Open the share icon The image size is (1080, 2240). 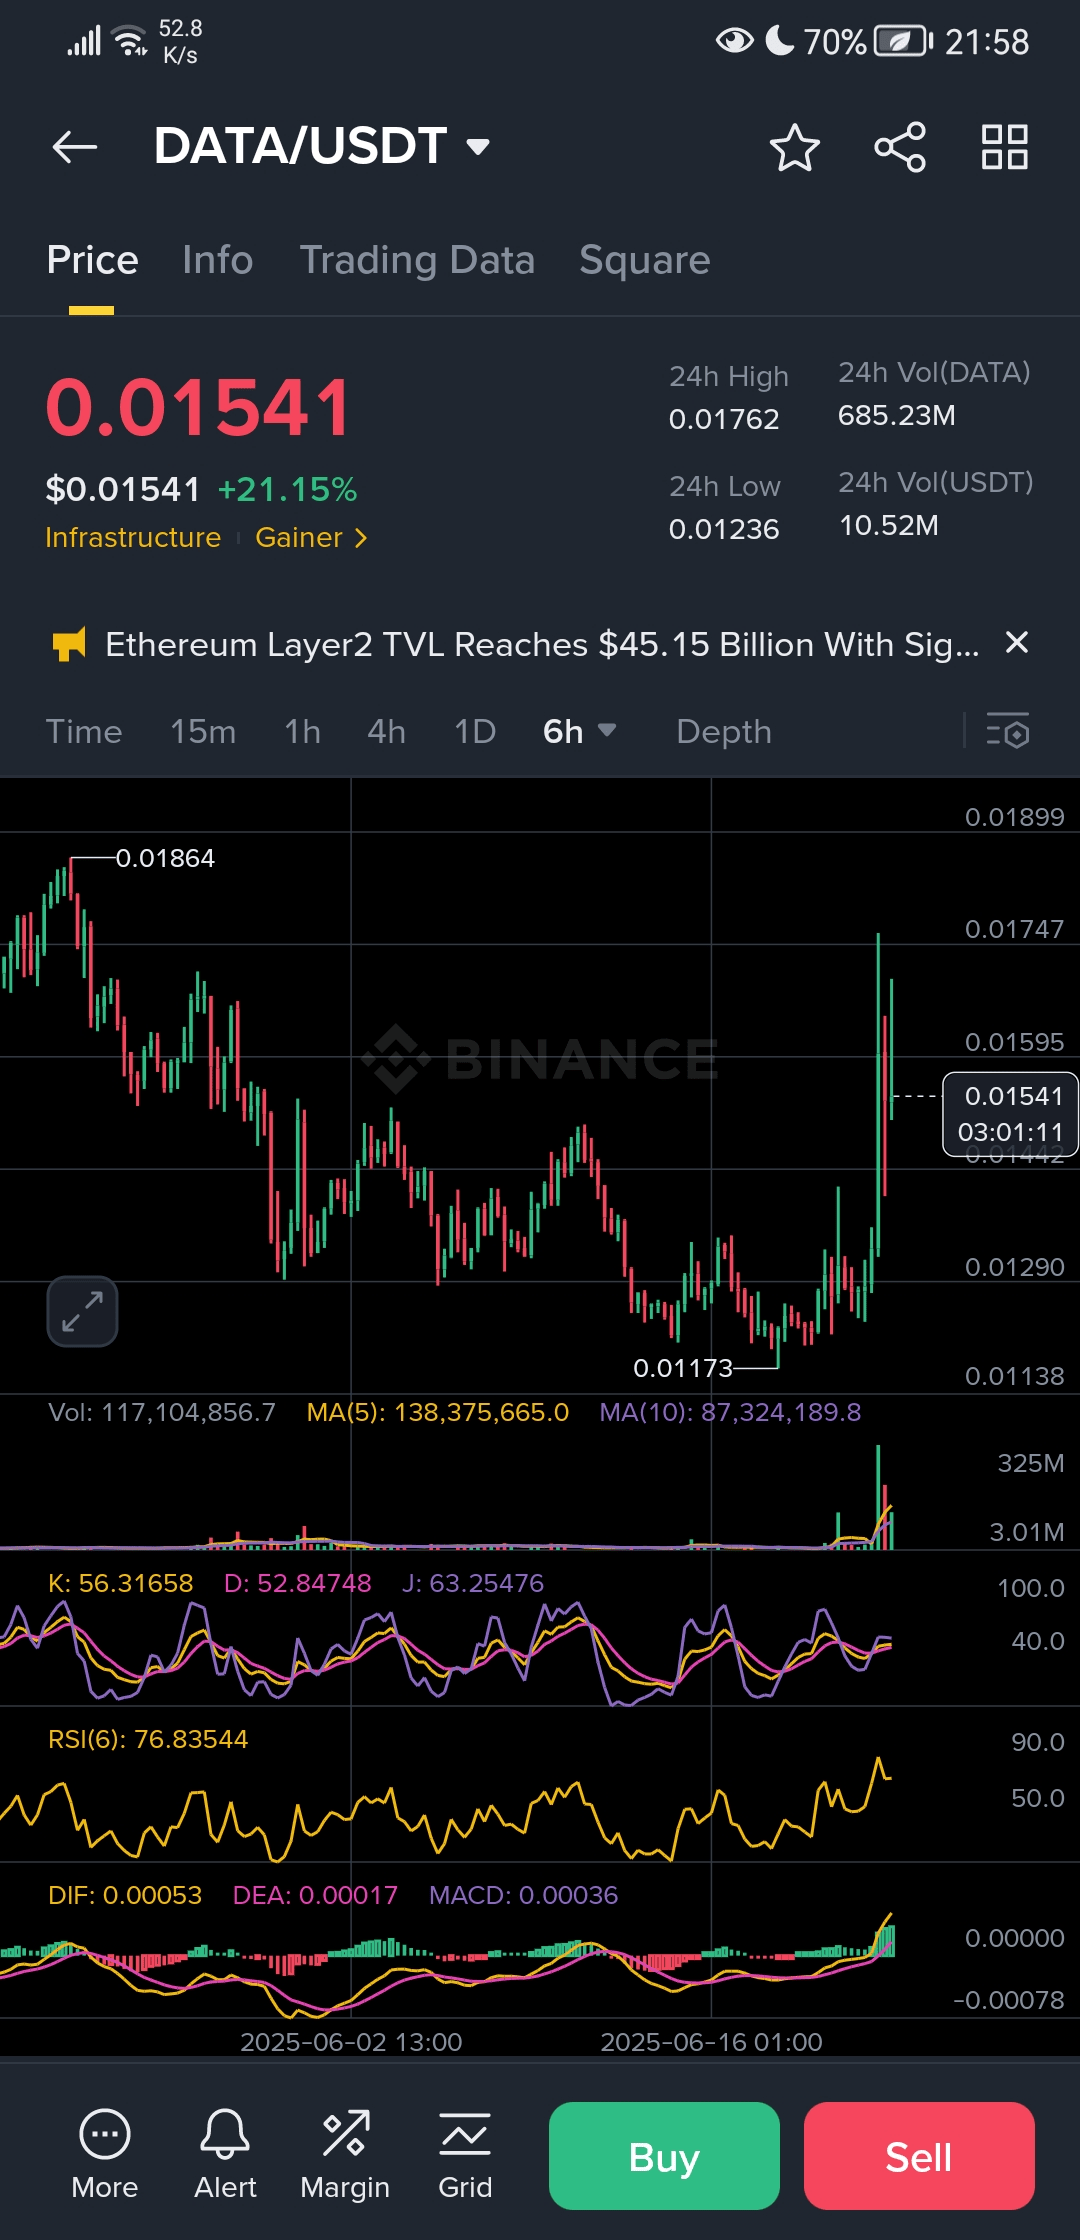(x=900, y=148)
